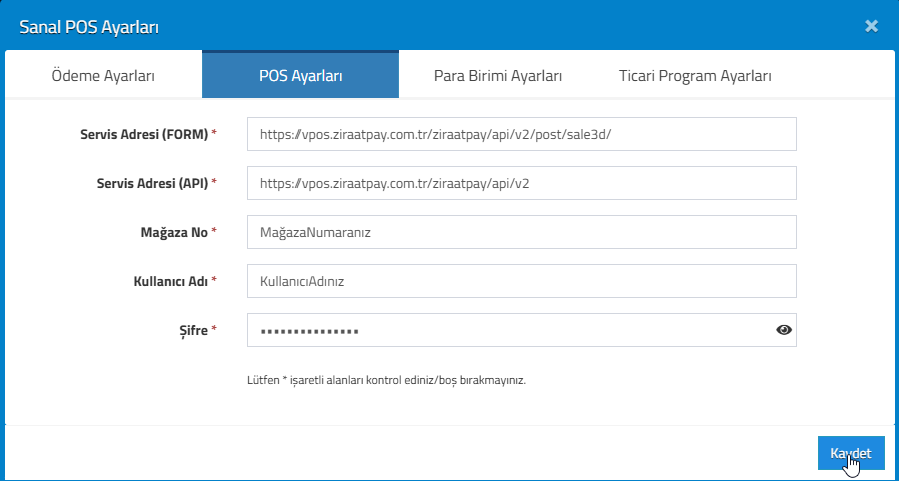Show the password with the eye icon
The height and width of the screenshot is (481, 899).
(784, 330)
